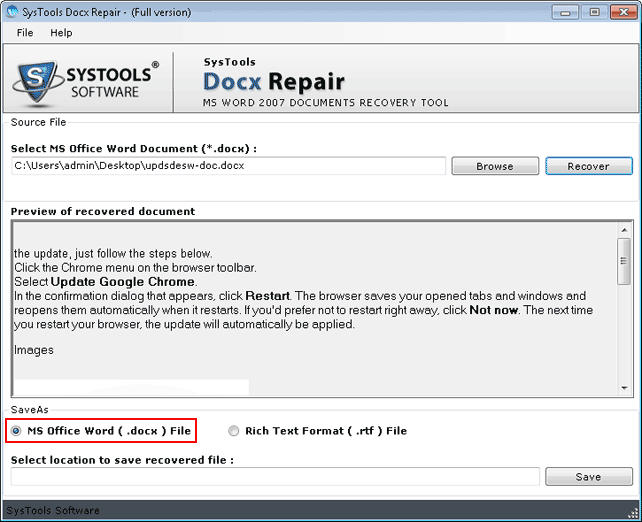Viewport: 642px width, 522px height.
Task: Click the Browse button
Action: point(495,166)
